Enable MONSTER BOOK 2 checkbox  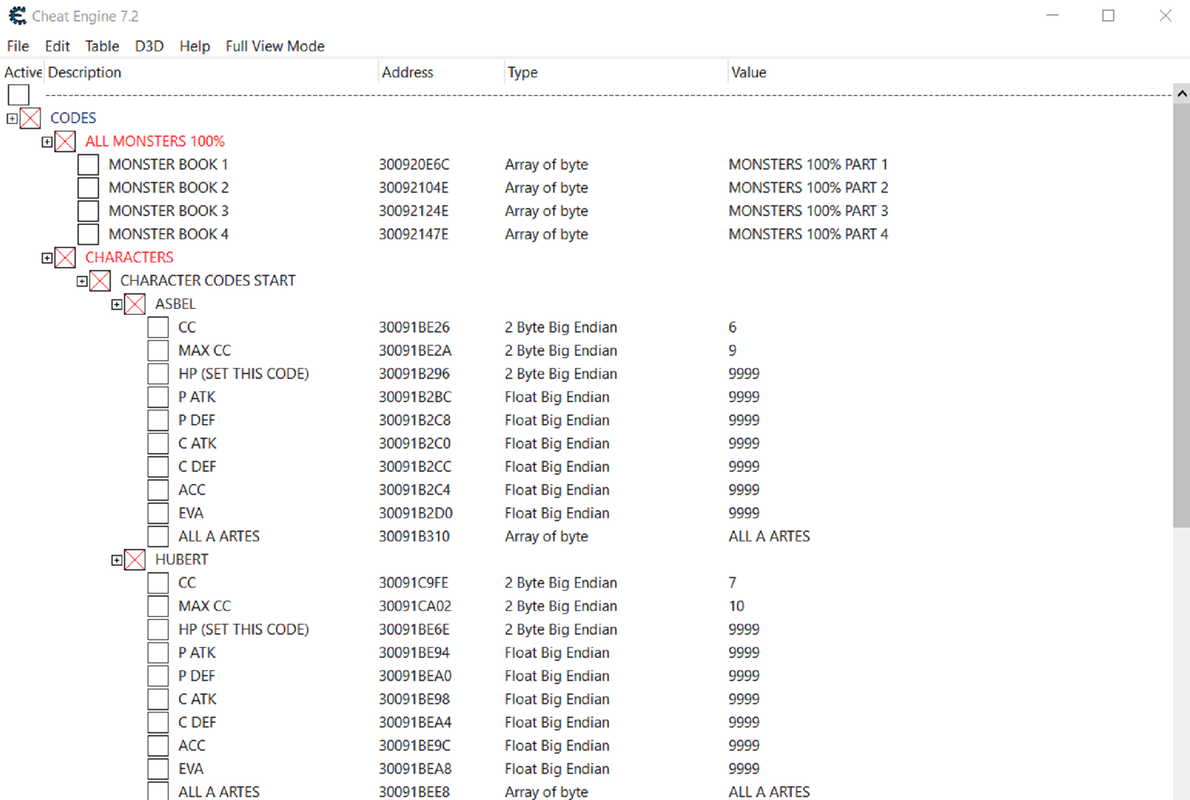tap(88, 187)
